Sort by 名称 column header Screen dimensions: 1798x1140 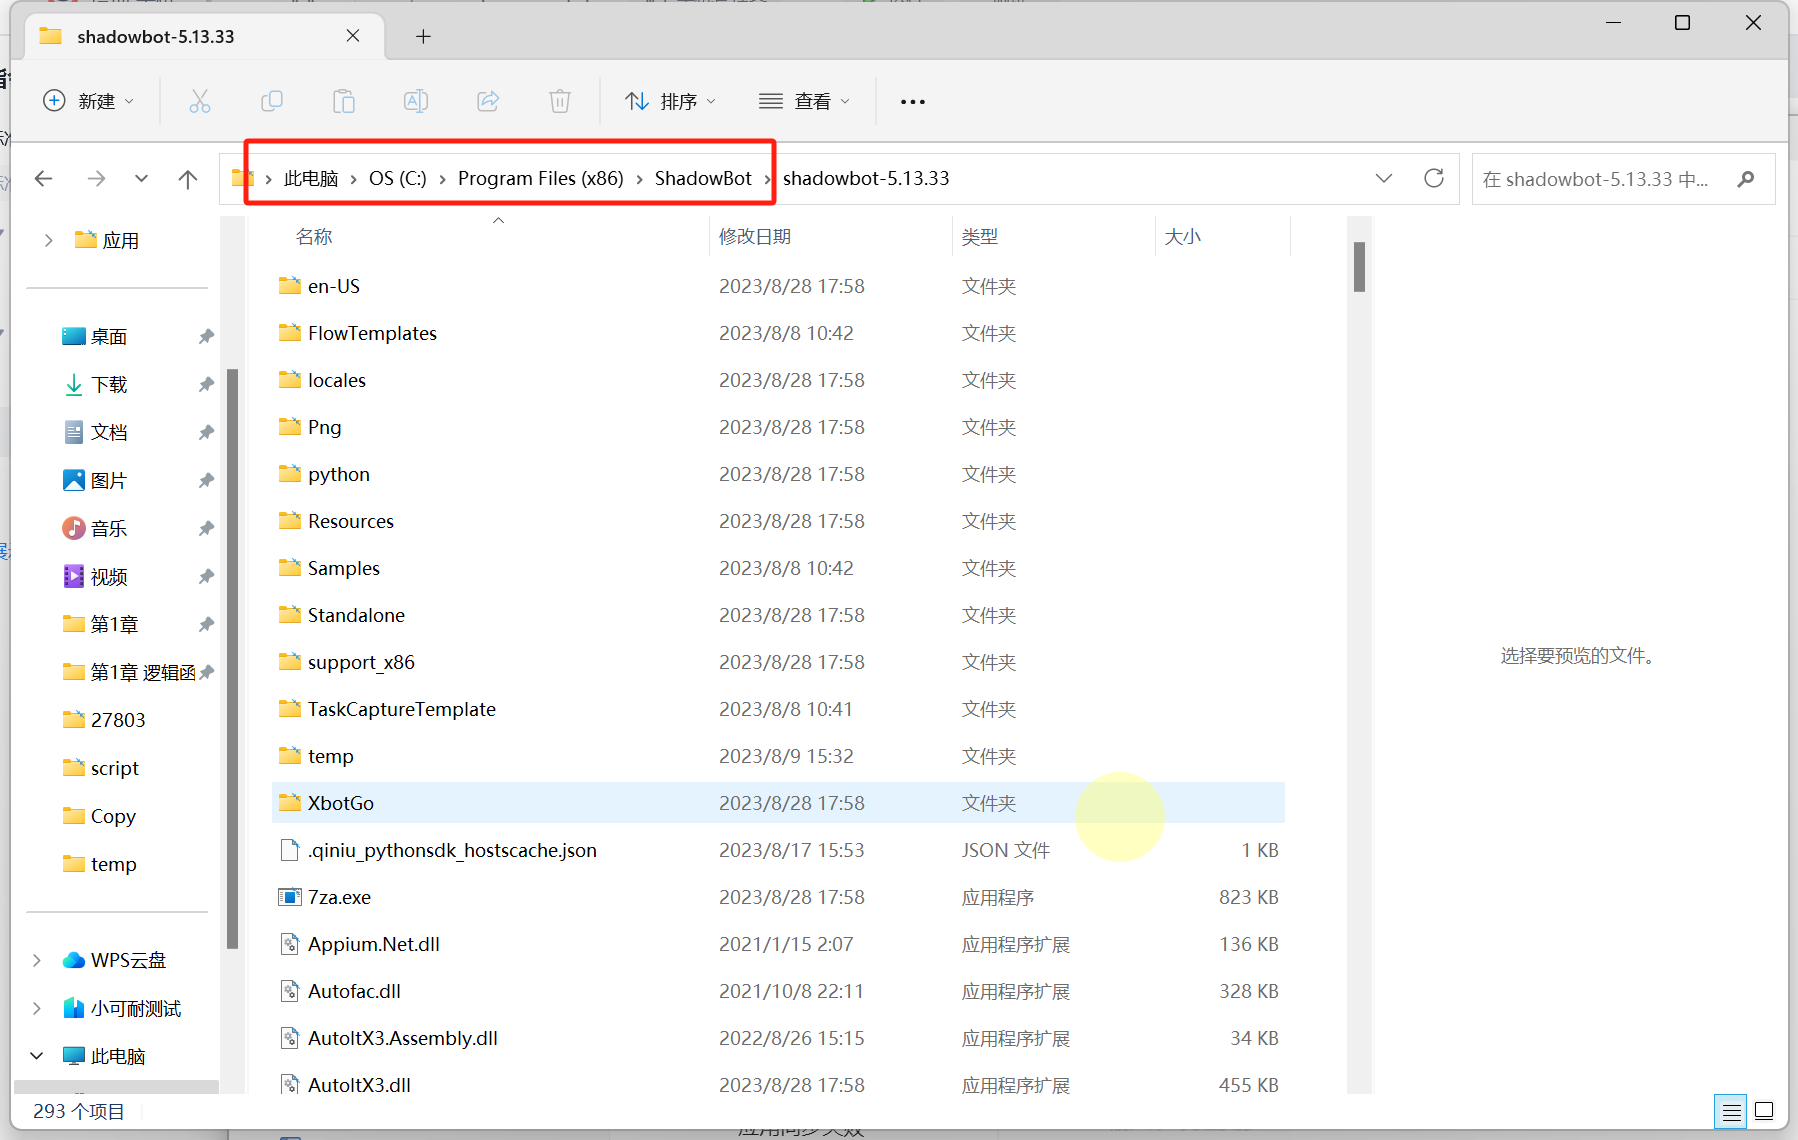[314, 237]
